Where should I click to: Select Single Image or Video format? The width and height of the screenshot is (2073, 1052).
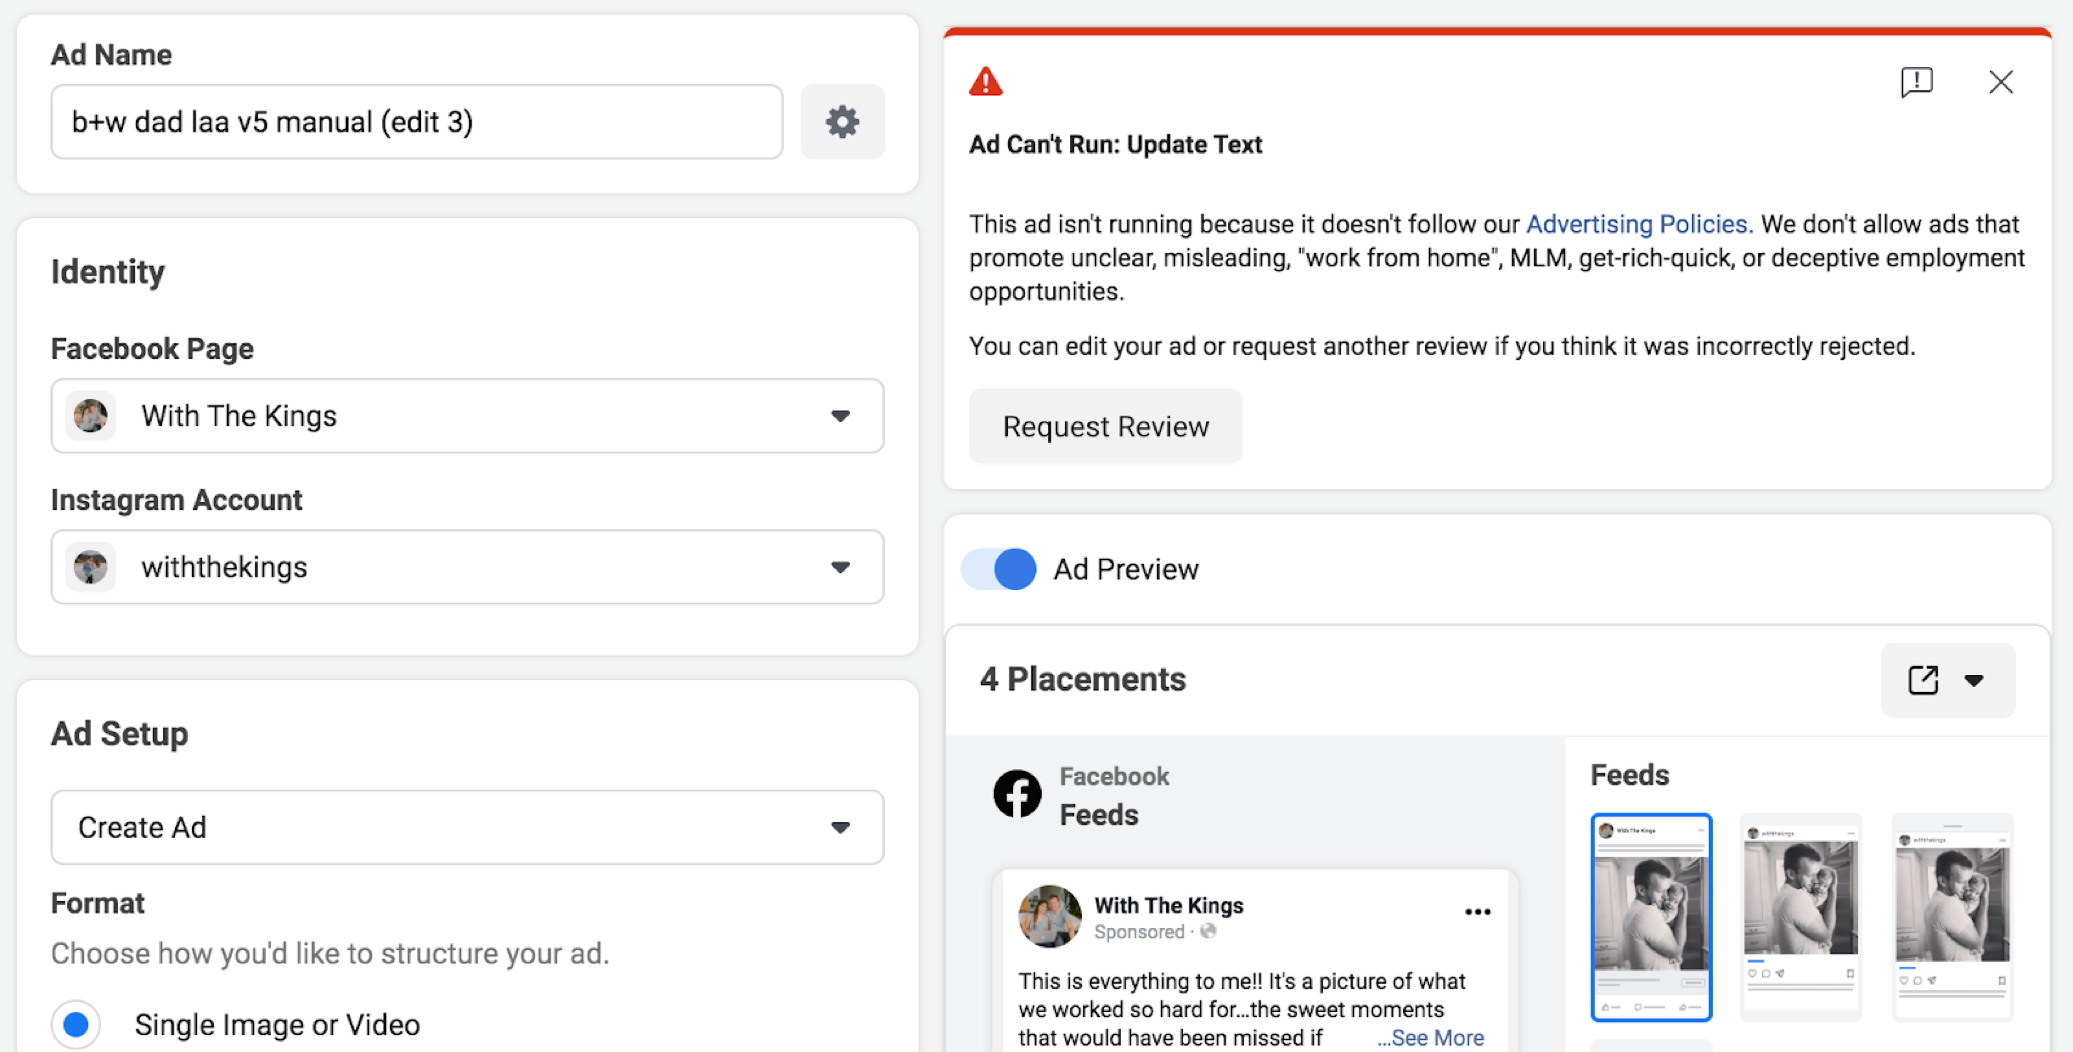[76, 1024]
